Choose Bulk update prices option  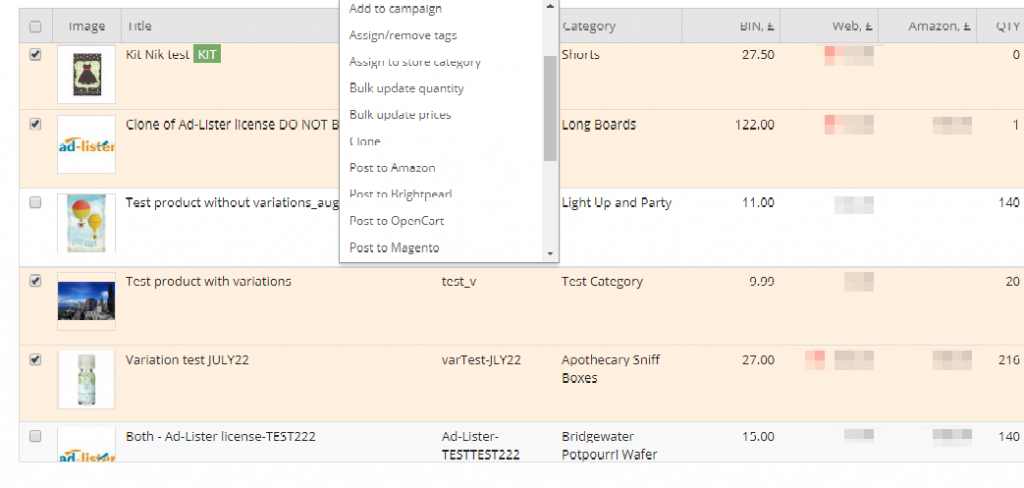coord(400,115)
